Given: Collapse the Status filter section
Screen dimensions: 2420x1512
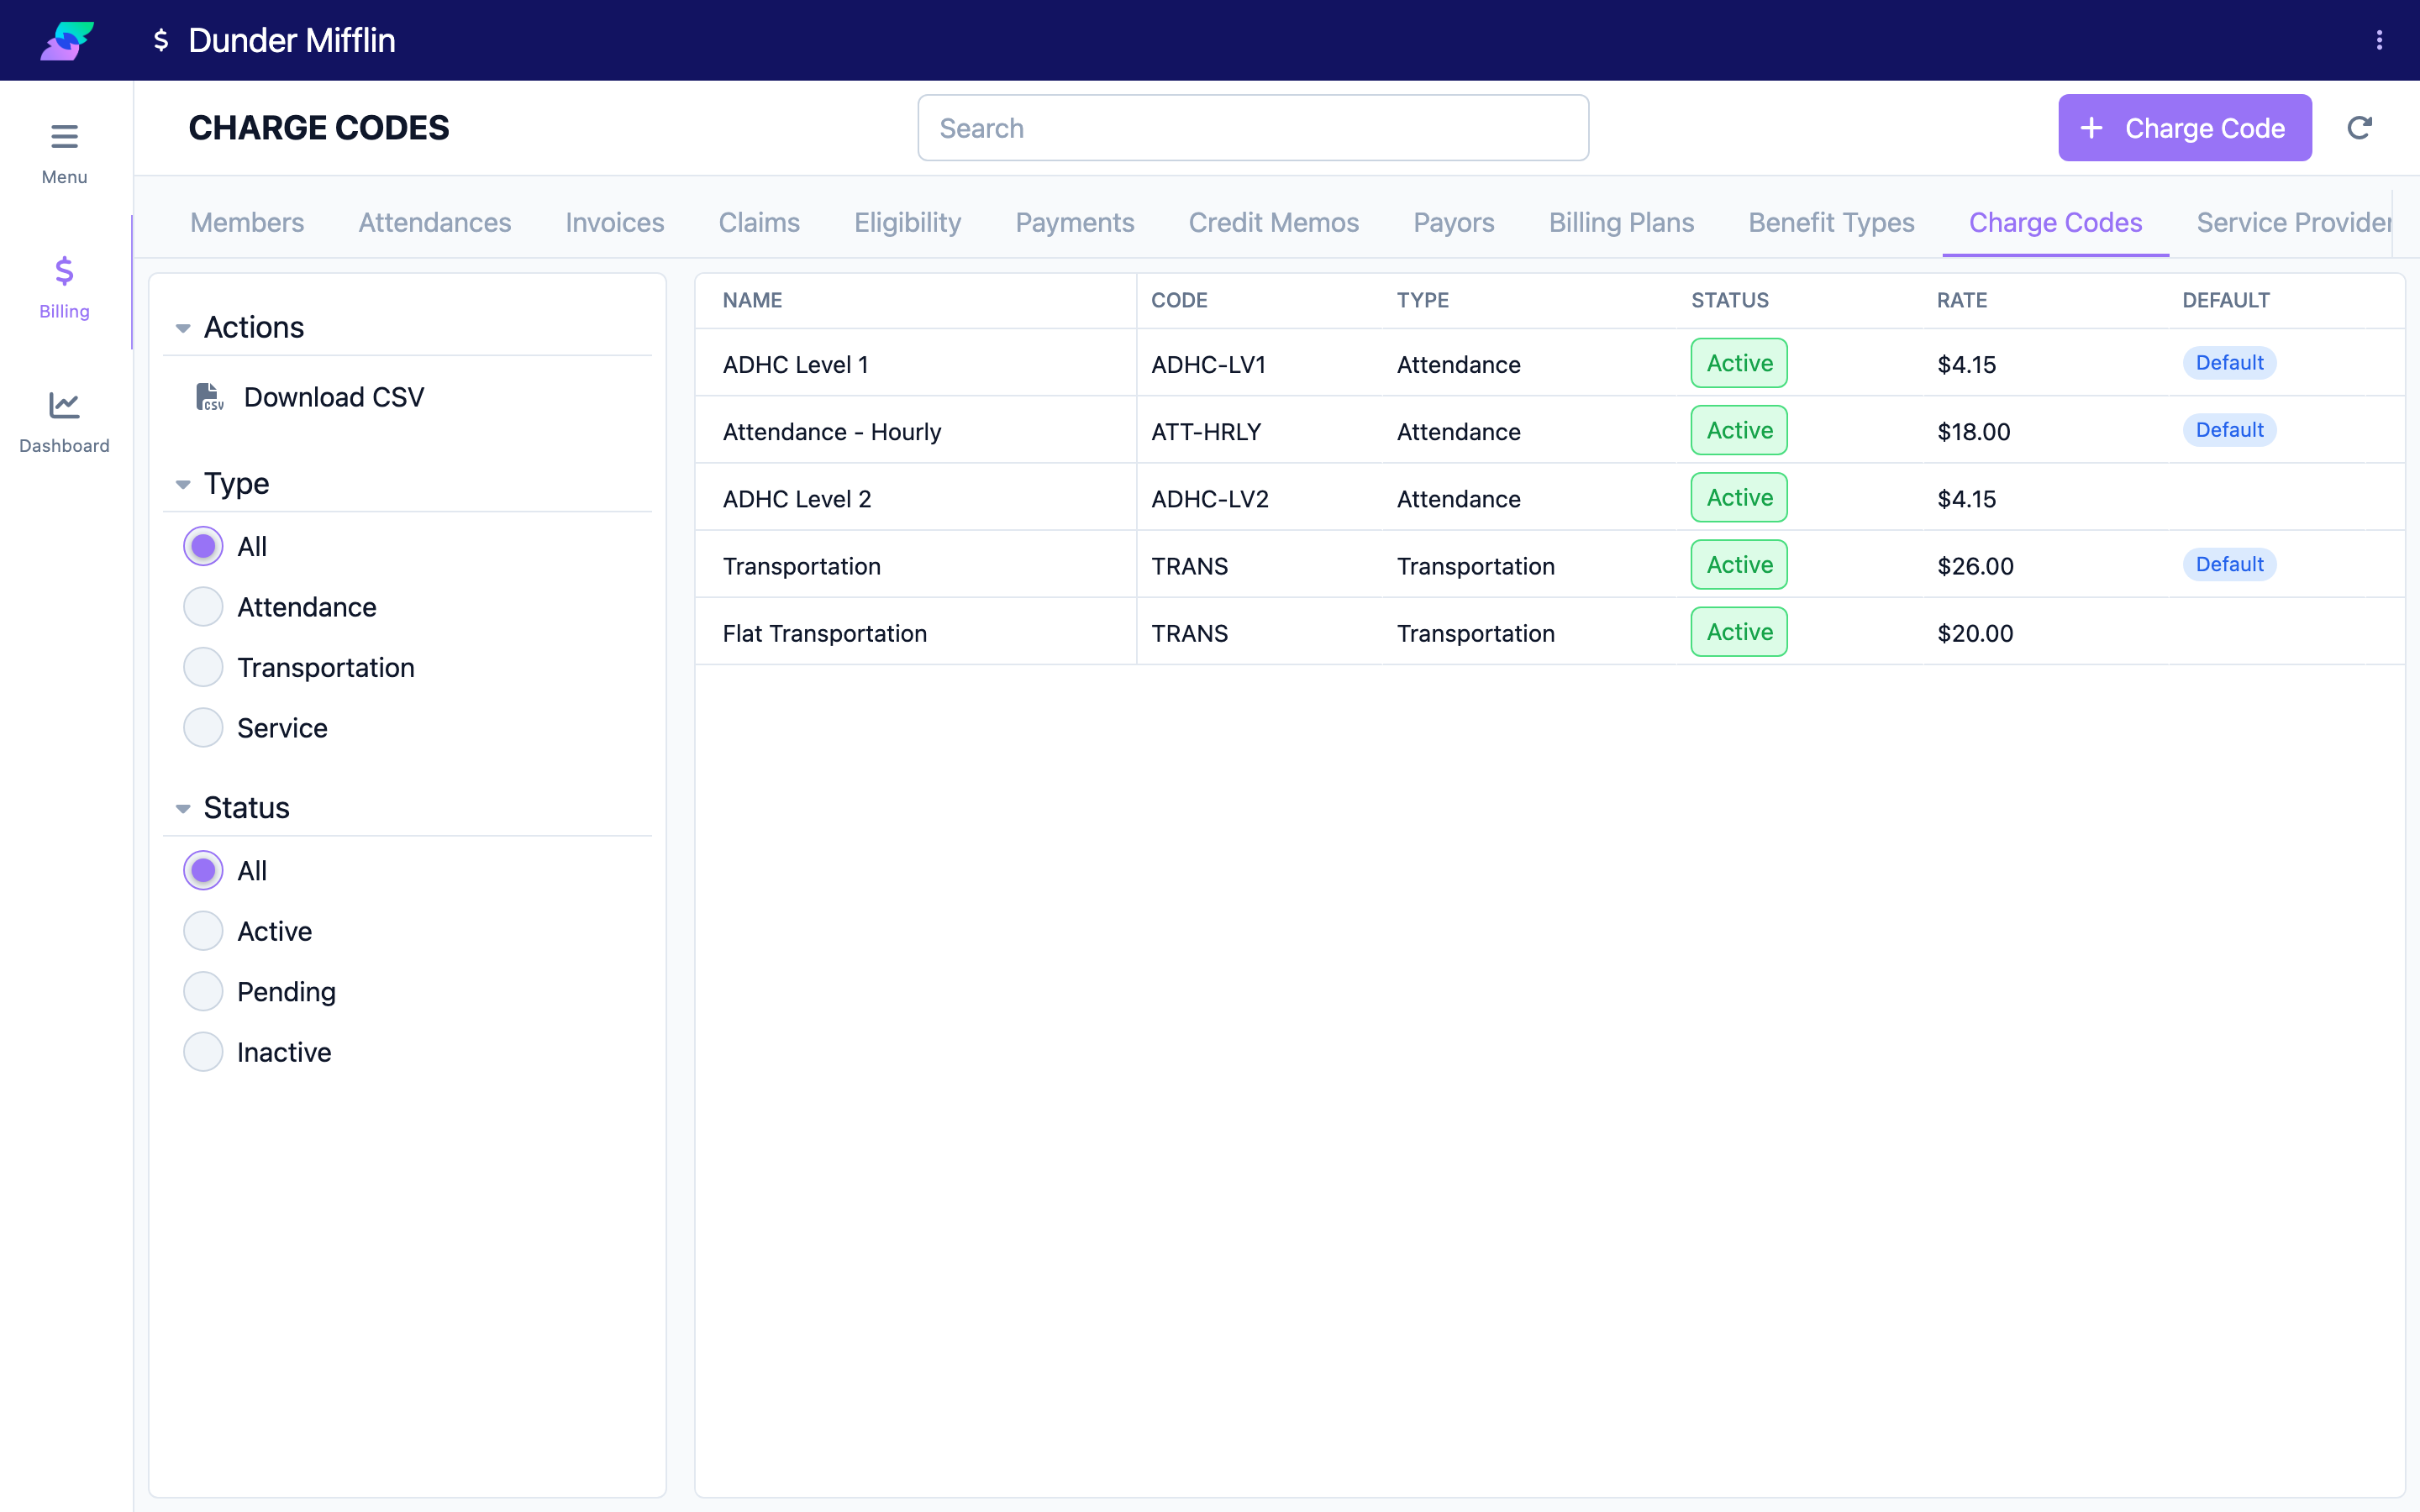Looking at the screenshot, I should point(183,808).
